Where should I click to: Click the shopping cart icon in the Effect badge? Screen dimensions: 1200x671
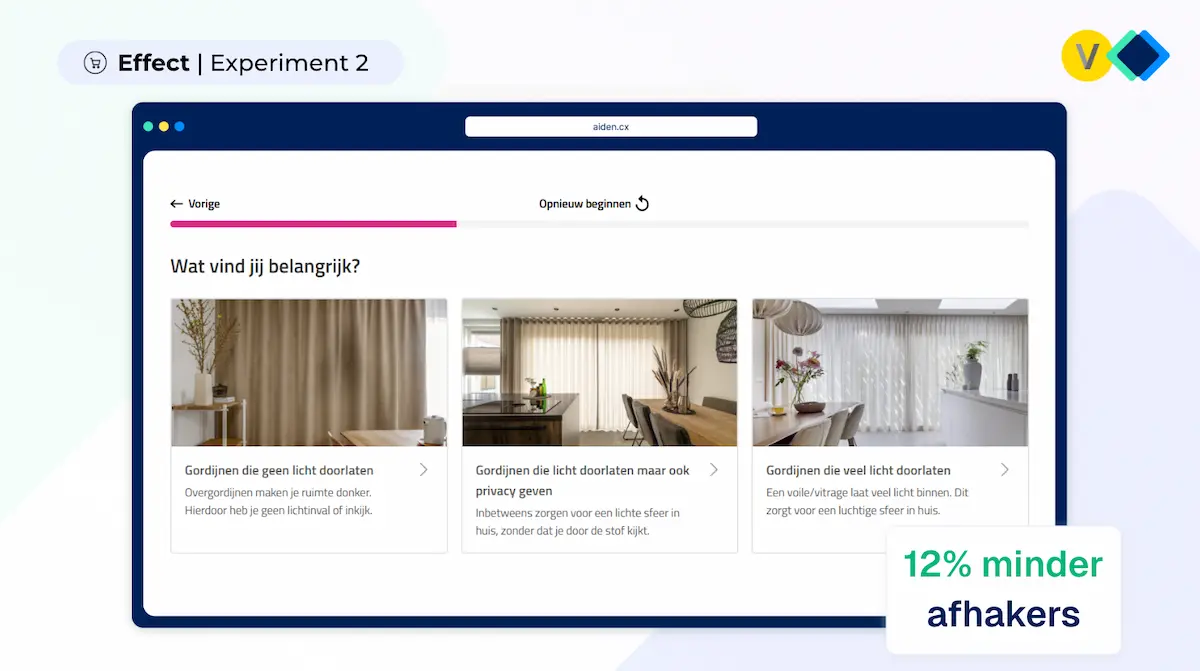pos(95,63)
